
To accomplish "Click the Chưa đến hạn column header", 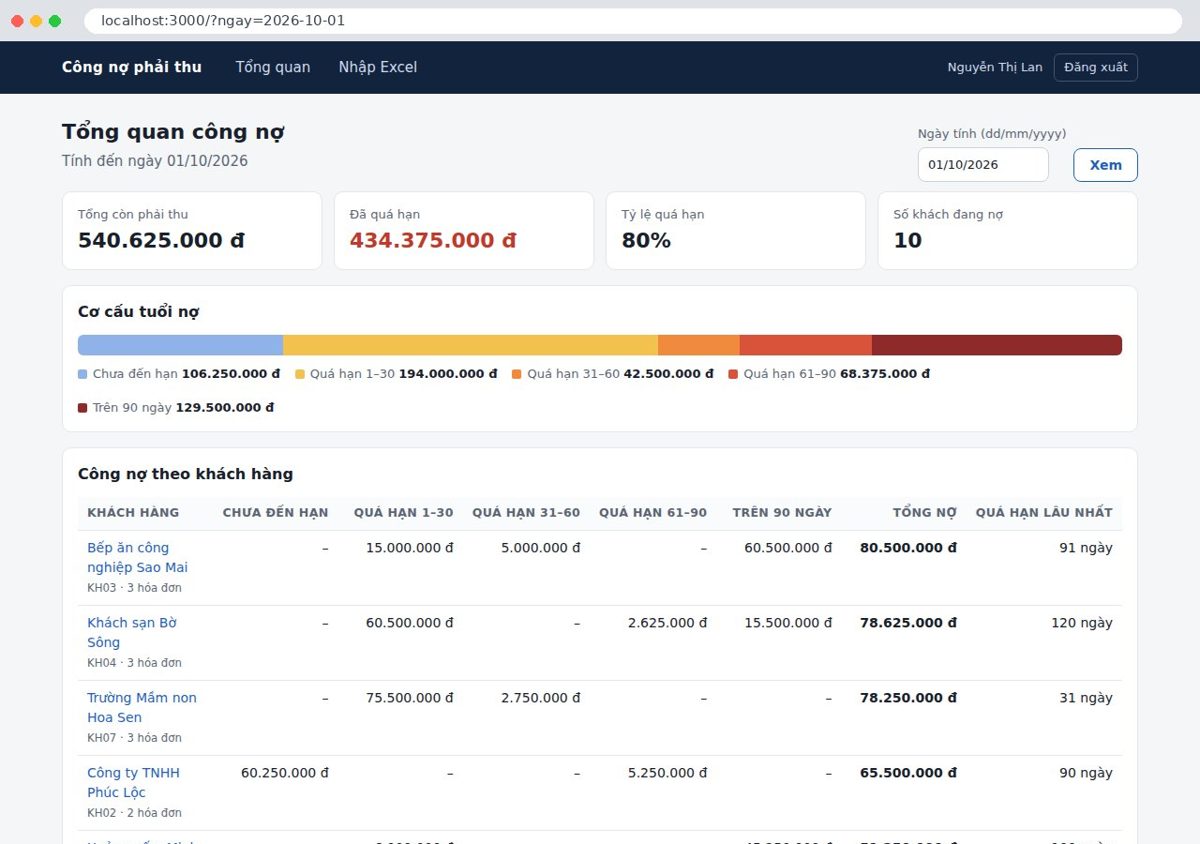I will coord(275,512).
